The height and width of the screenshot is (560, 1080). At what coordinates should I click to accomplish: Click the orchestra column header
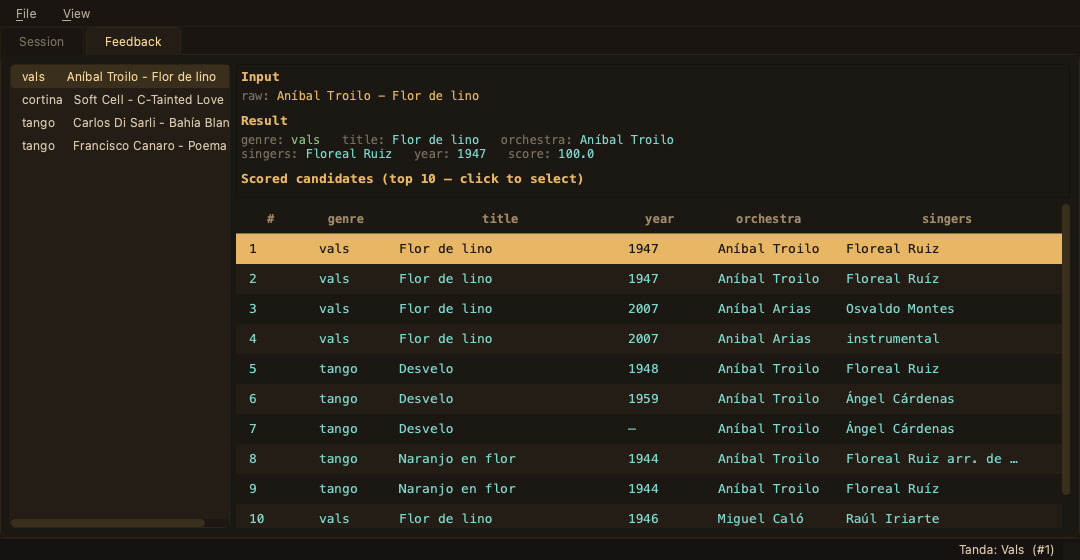pyautogui.click(x=768, y=219)
